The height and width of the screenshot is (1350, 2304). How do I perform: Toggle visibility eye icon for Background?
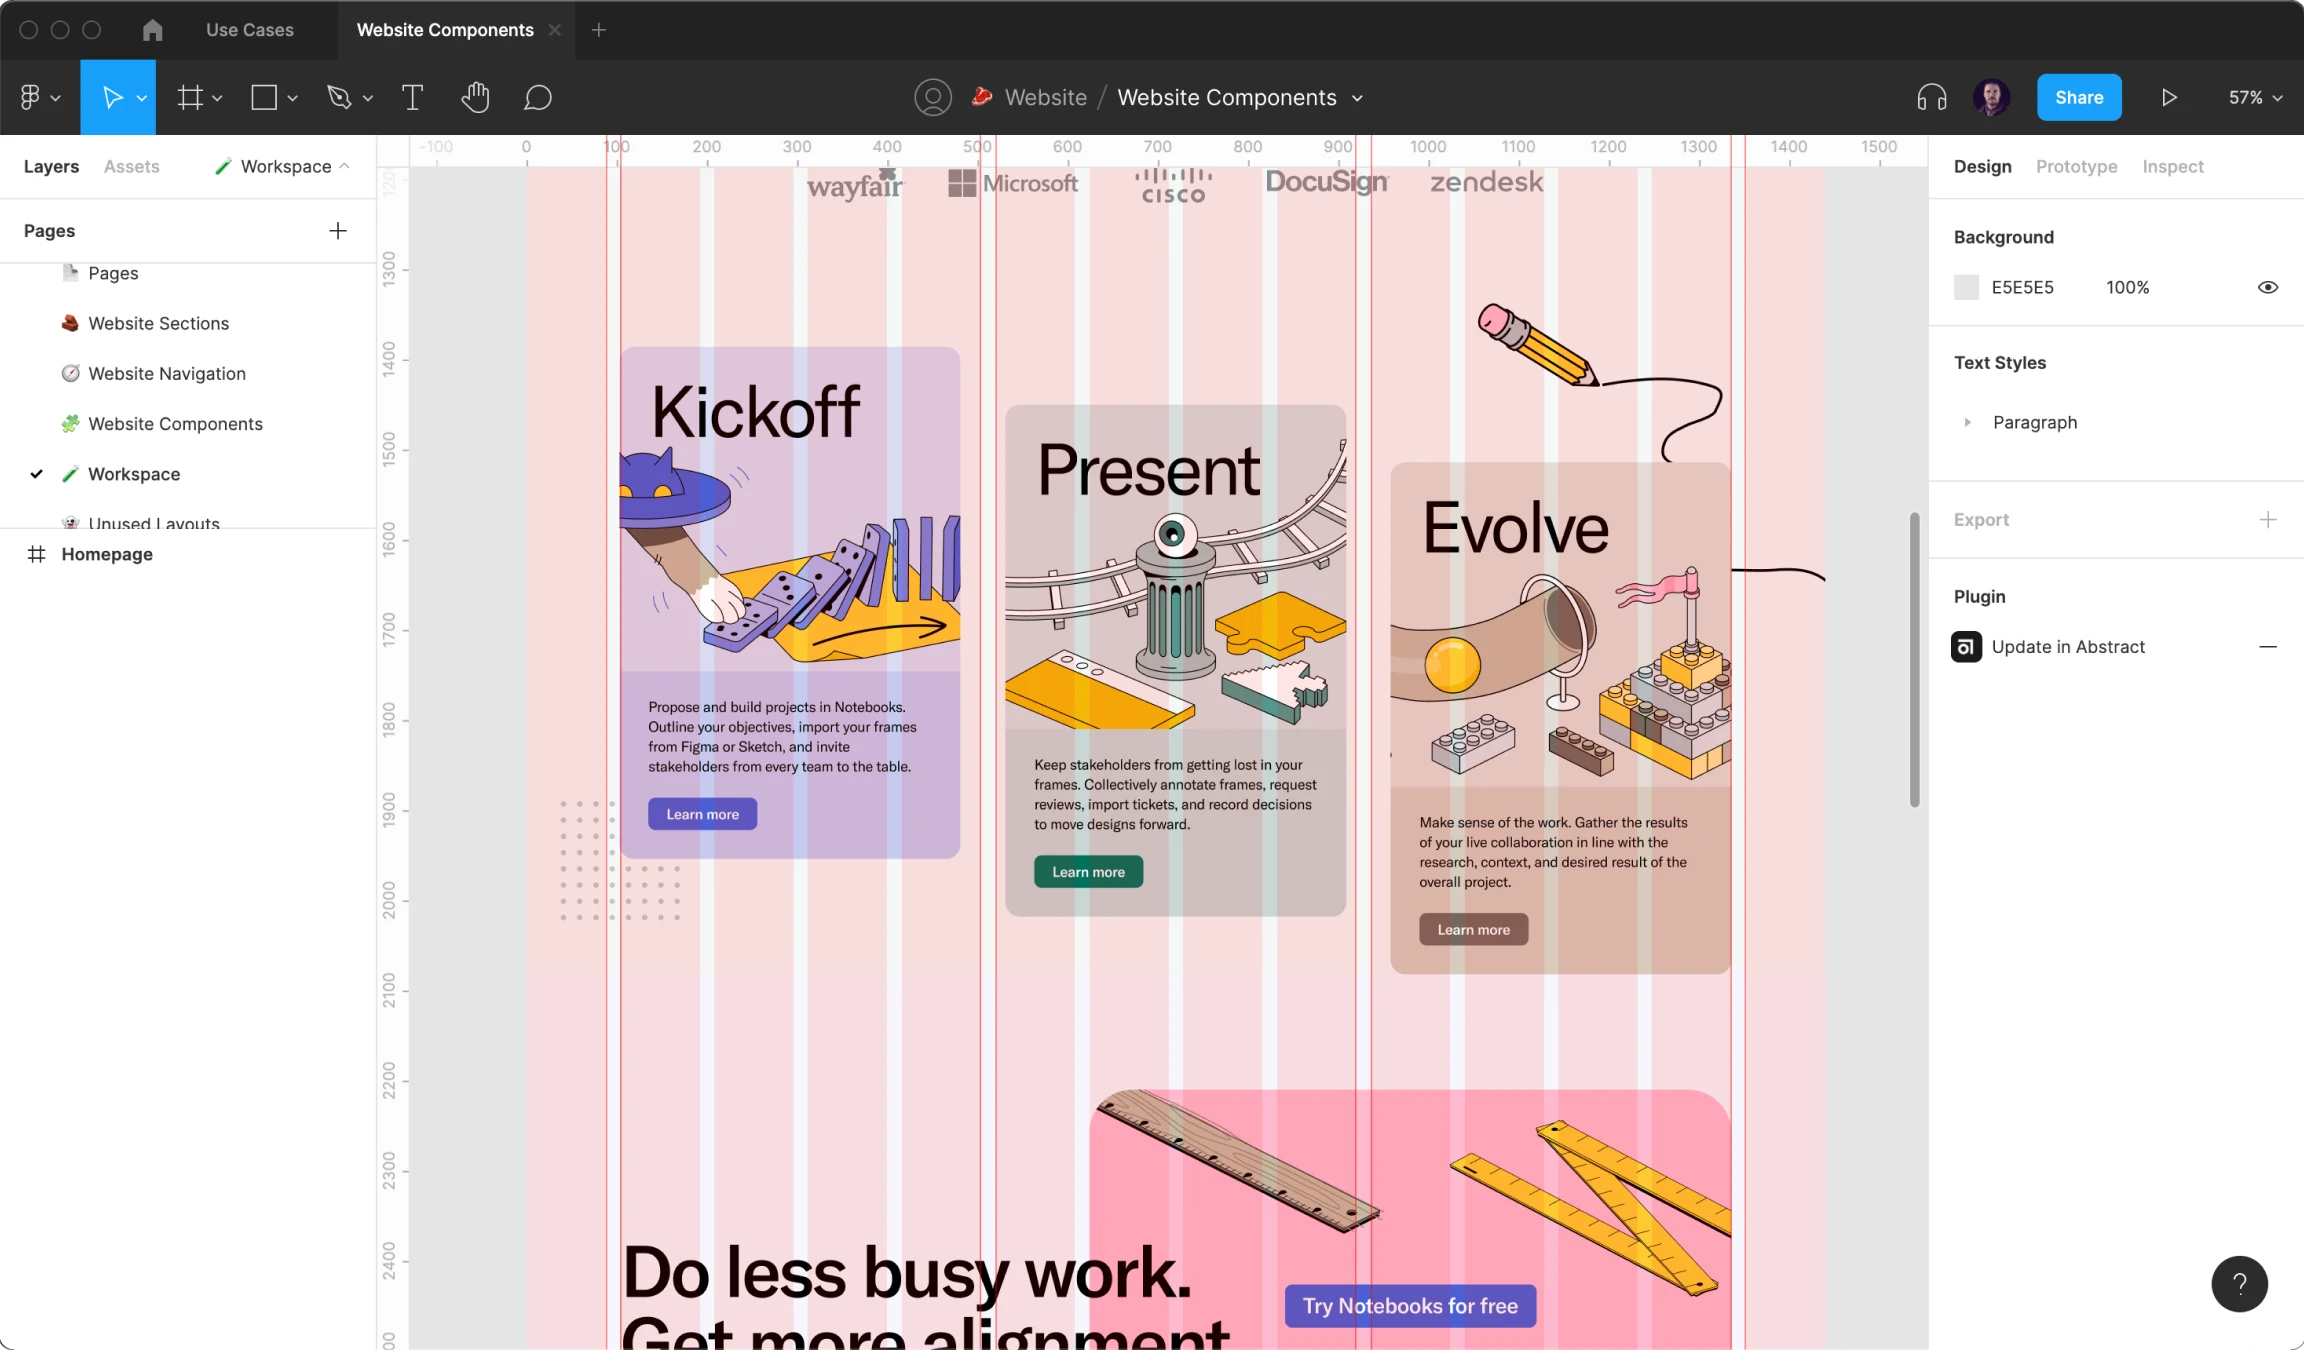click(x=2267, y=288)
